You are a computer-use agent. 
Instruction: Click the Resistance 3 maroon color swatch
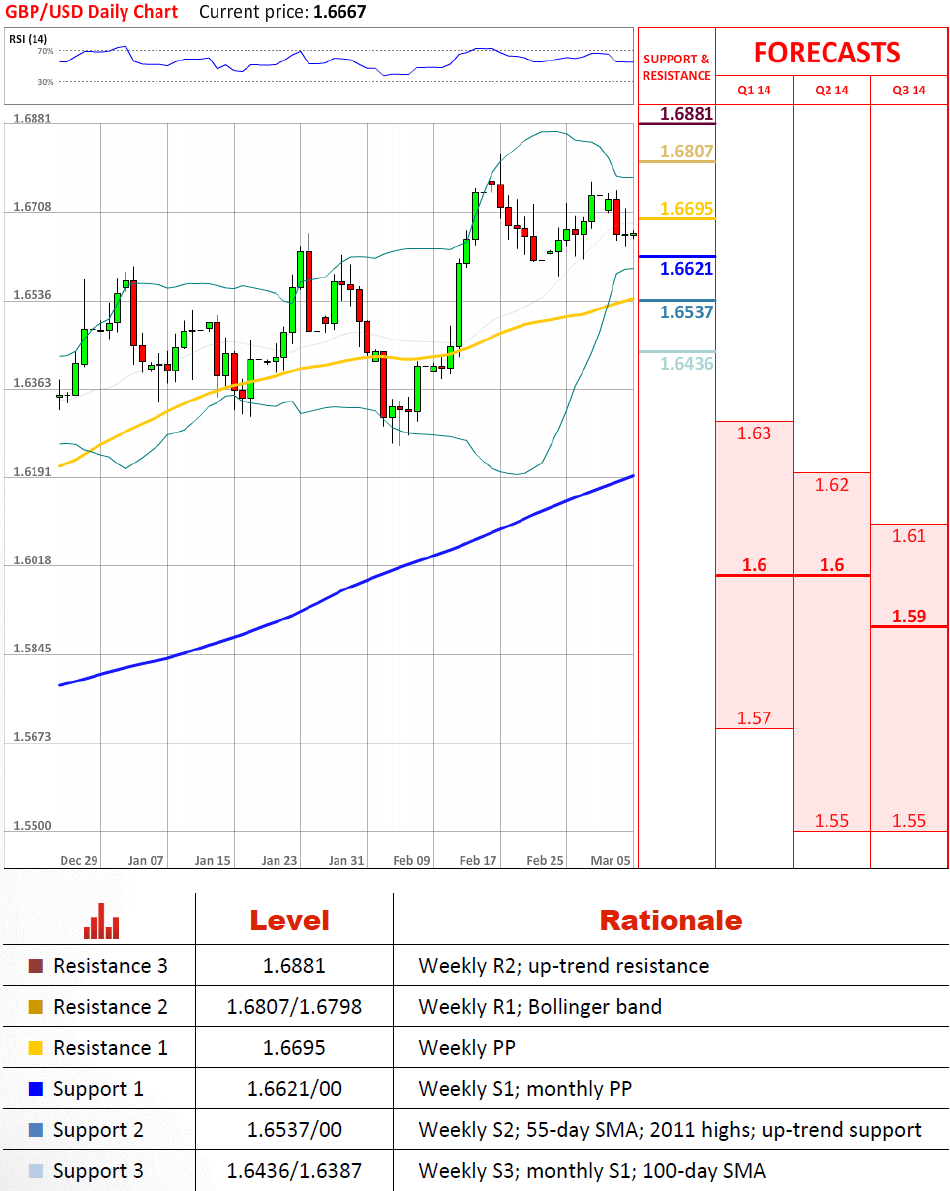point(36,966)
